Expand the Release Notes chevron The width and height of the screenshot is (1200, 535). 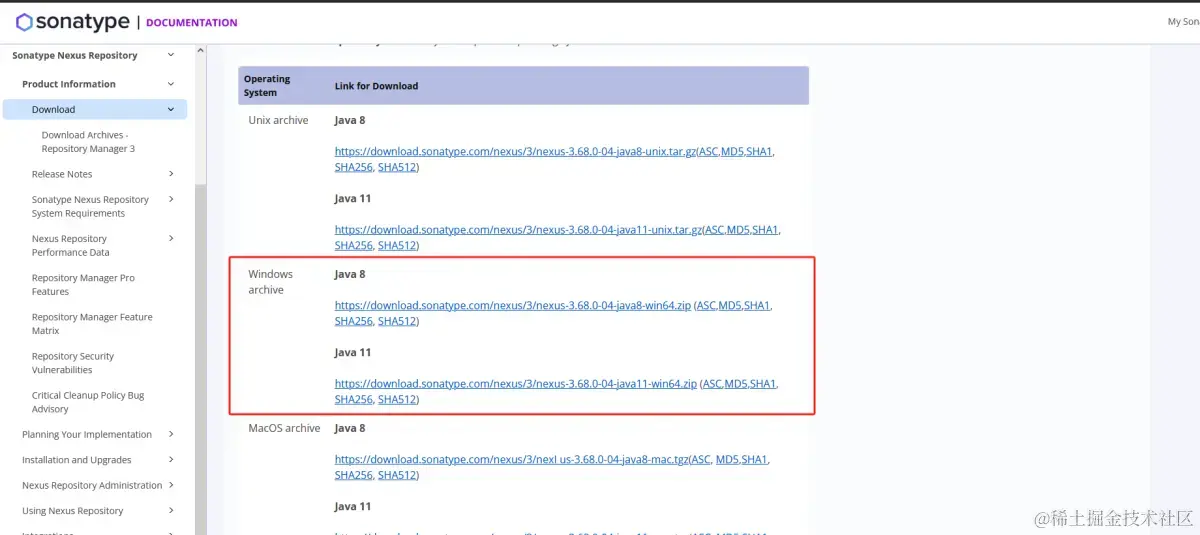(x=171, y=174)
